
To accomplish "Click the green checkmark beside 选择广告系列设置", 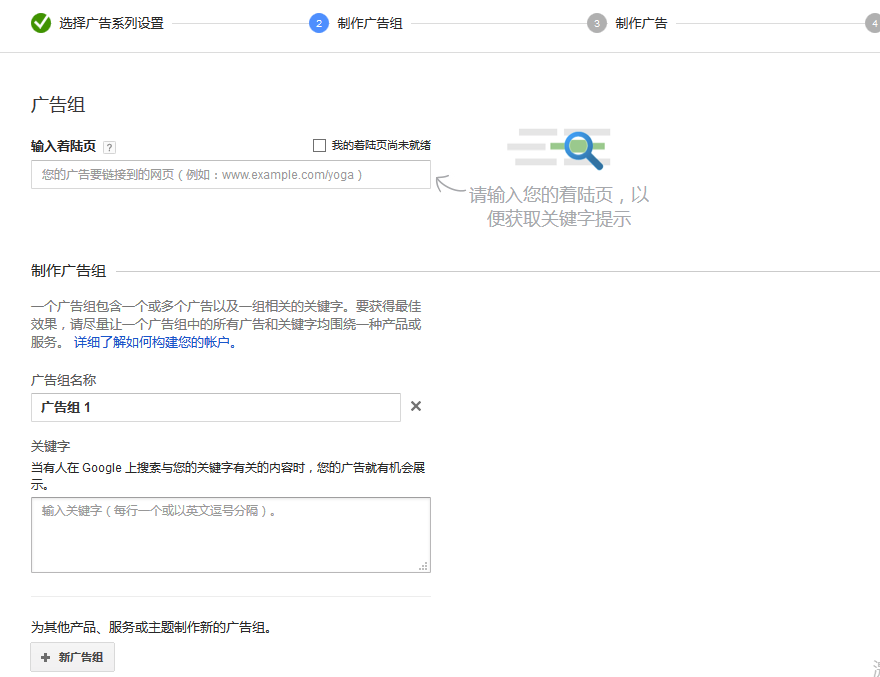I will coord(41,22).
